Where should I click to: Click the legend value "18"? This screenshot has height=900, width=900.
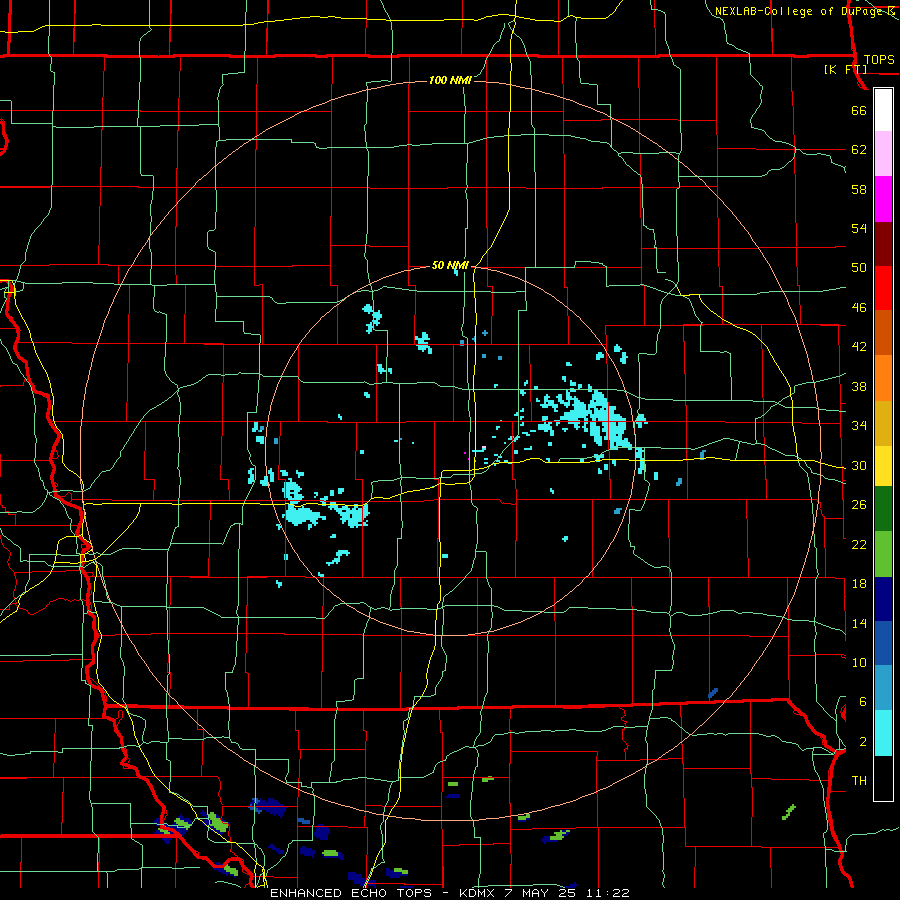859,584
